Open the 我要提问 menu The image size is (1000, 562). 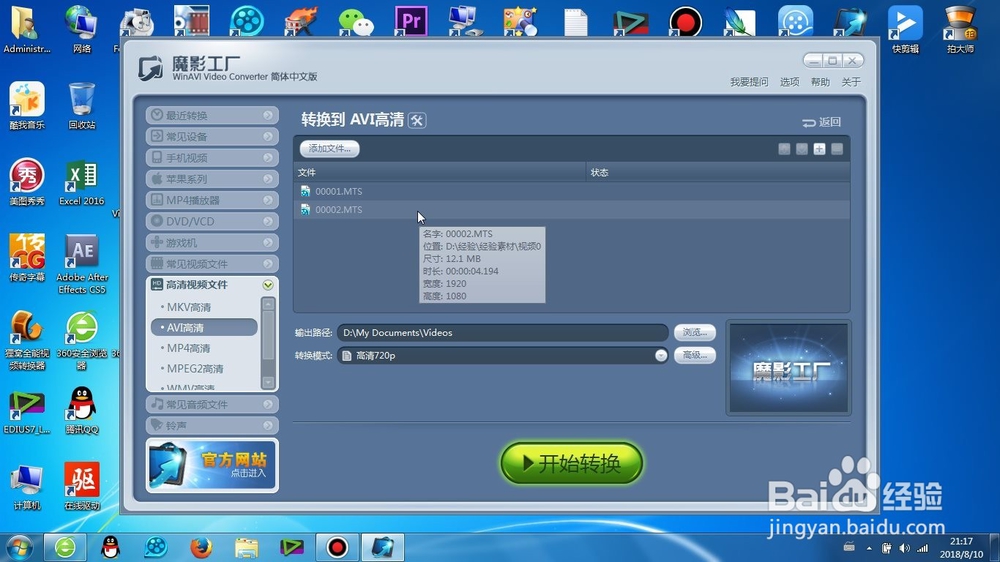[x=749, y=82]
